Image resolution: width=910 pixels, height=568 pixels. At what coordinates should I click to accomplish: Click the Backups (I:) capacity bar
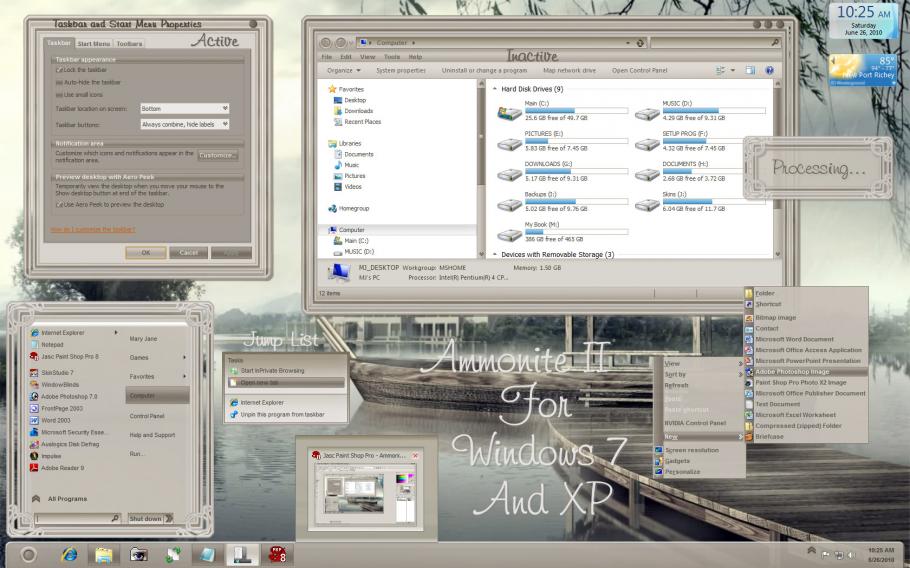tap(576, 201)
